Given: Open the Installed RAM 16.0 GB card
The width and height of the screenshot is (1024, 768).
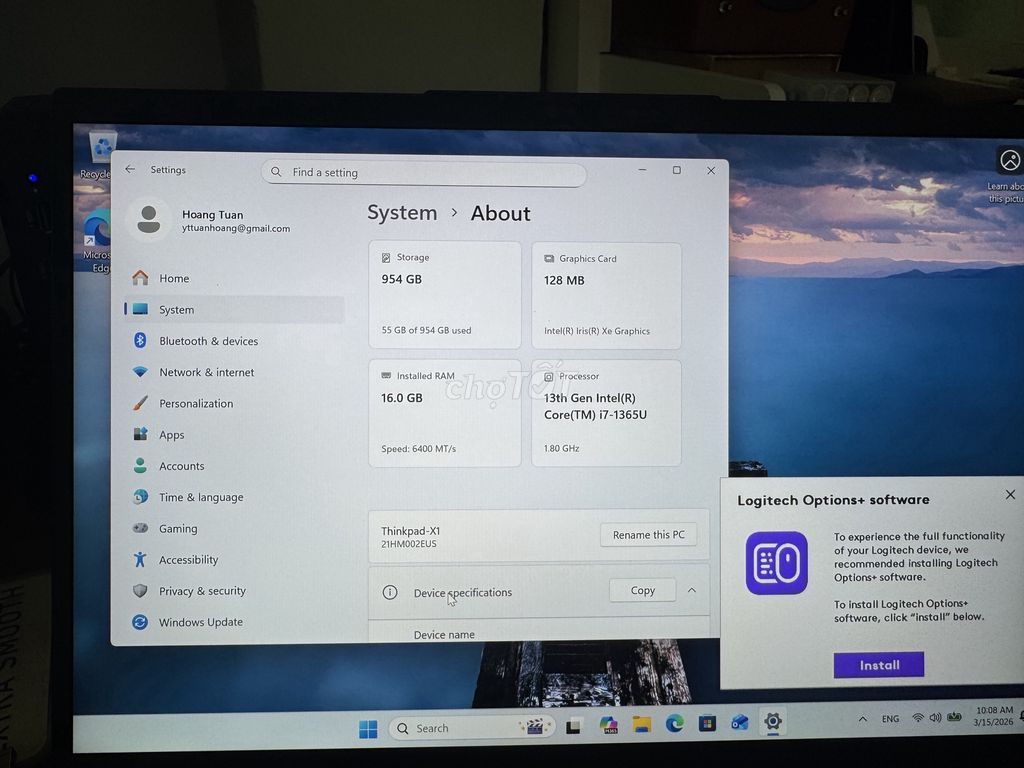Looking at the screenshot, I should point(445,413).
